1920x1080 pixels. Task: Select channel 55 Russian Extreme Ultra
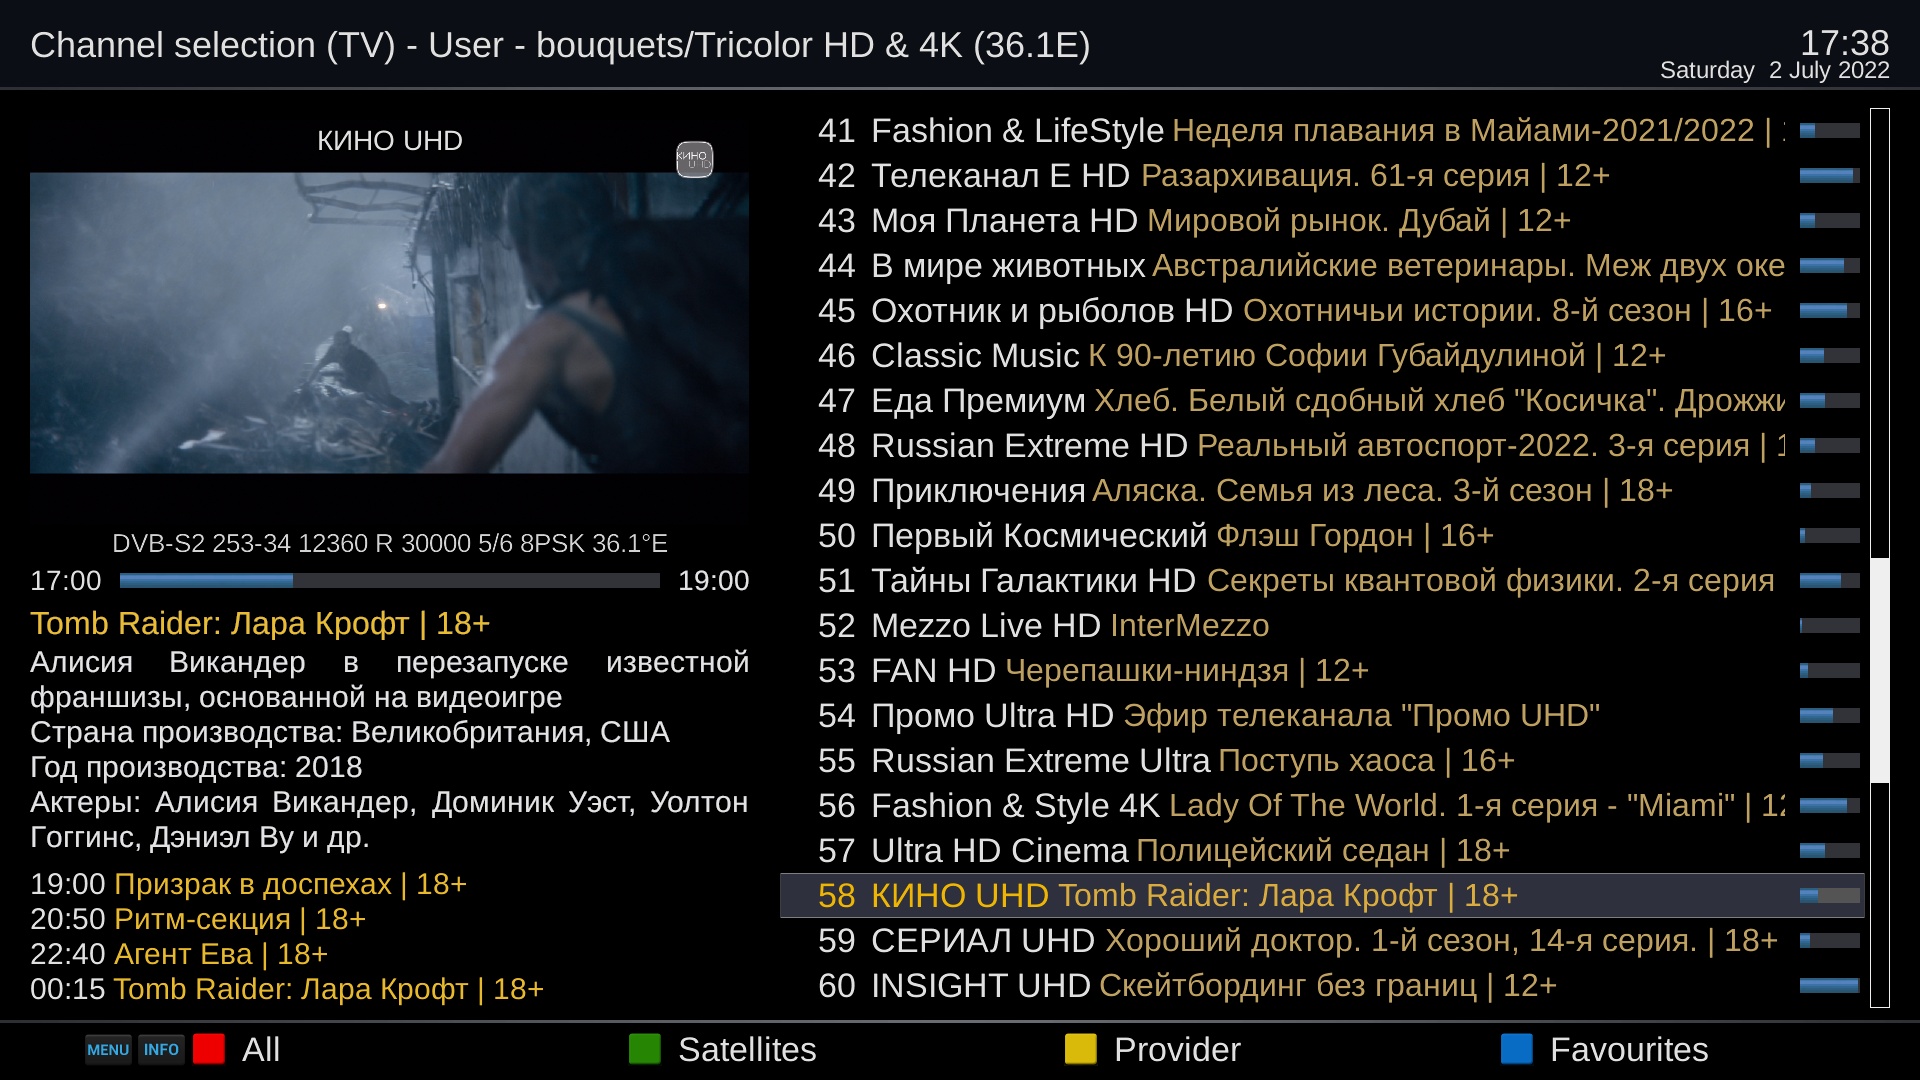1322,760
